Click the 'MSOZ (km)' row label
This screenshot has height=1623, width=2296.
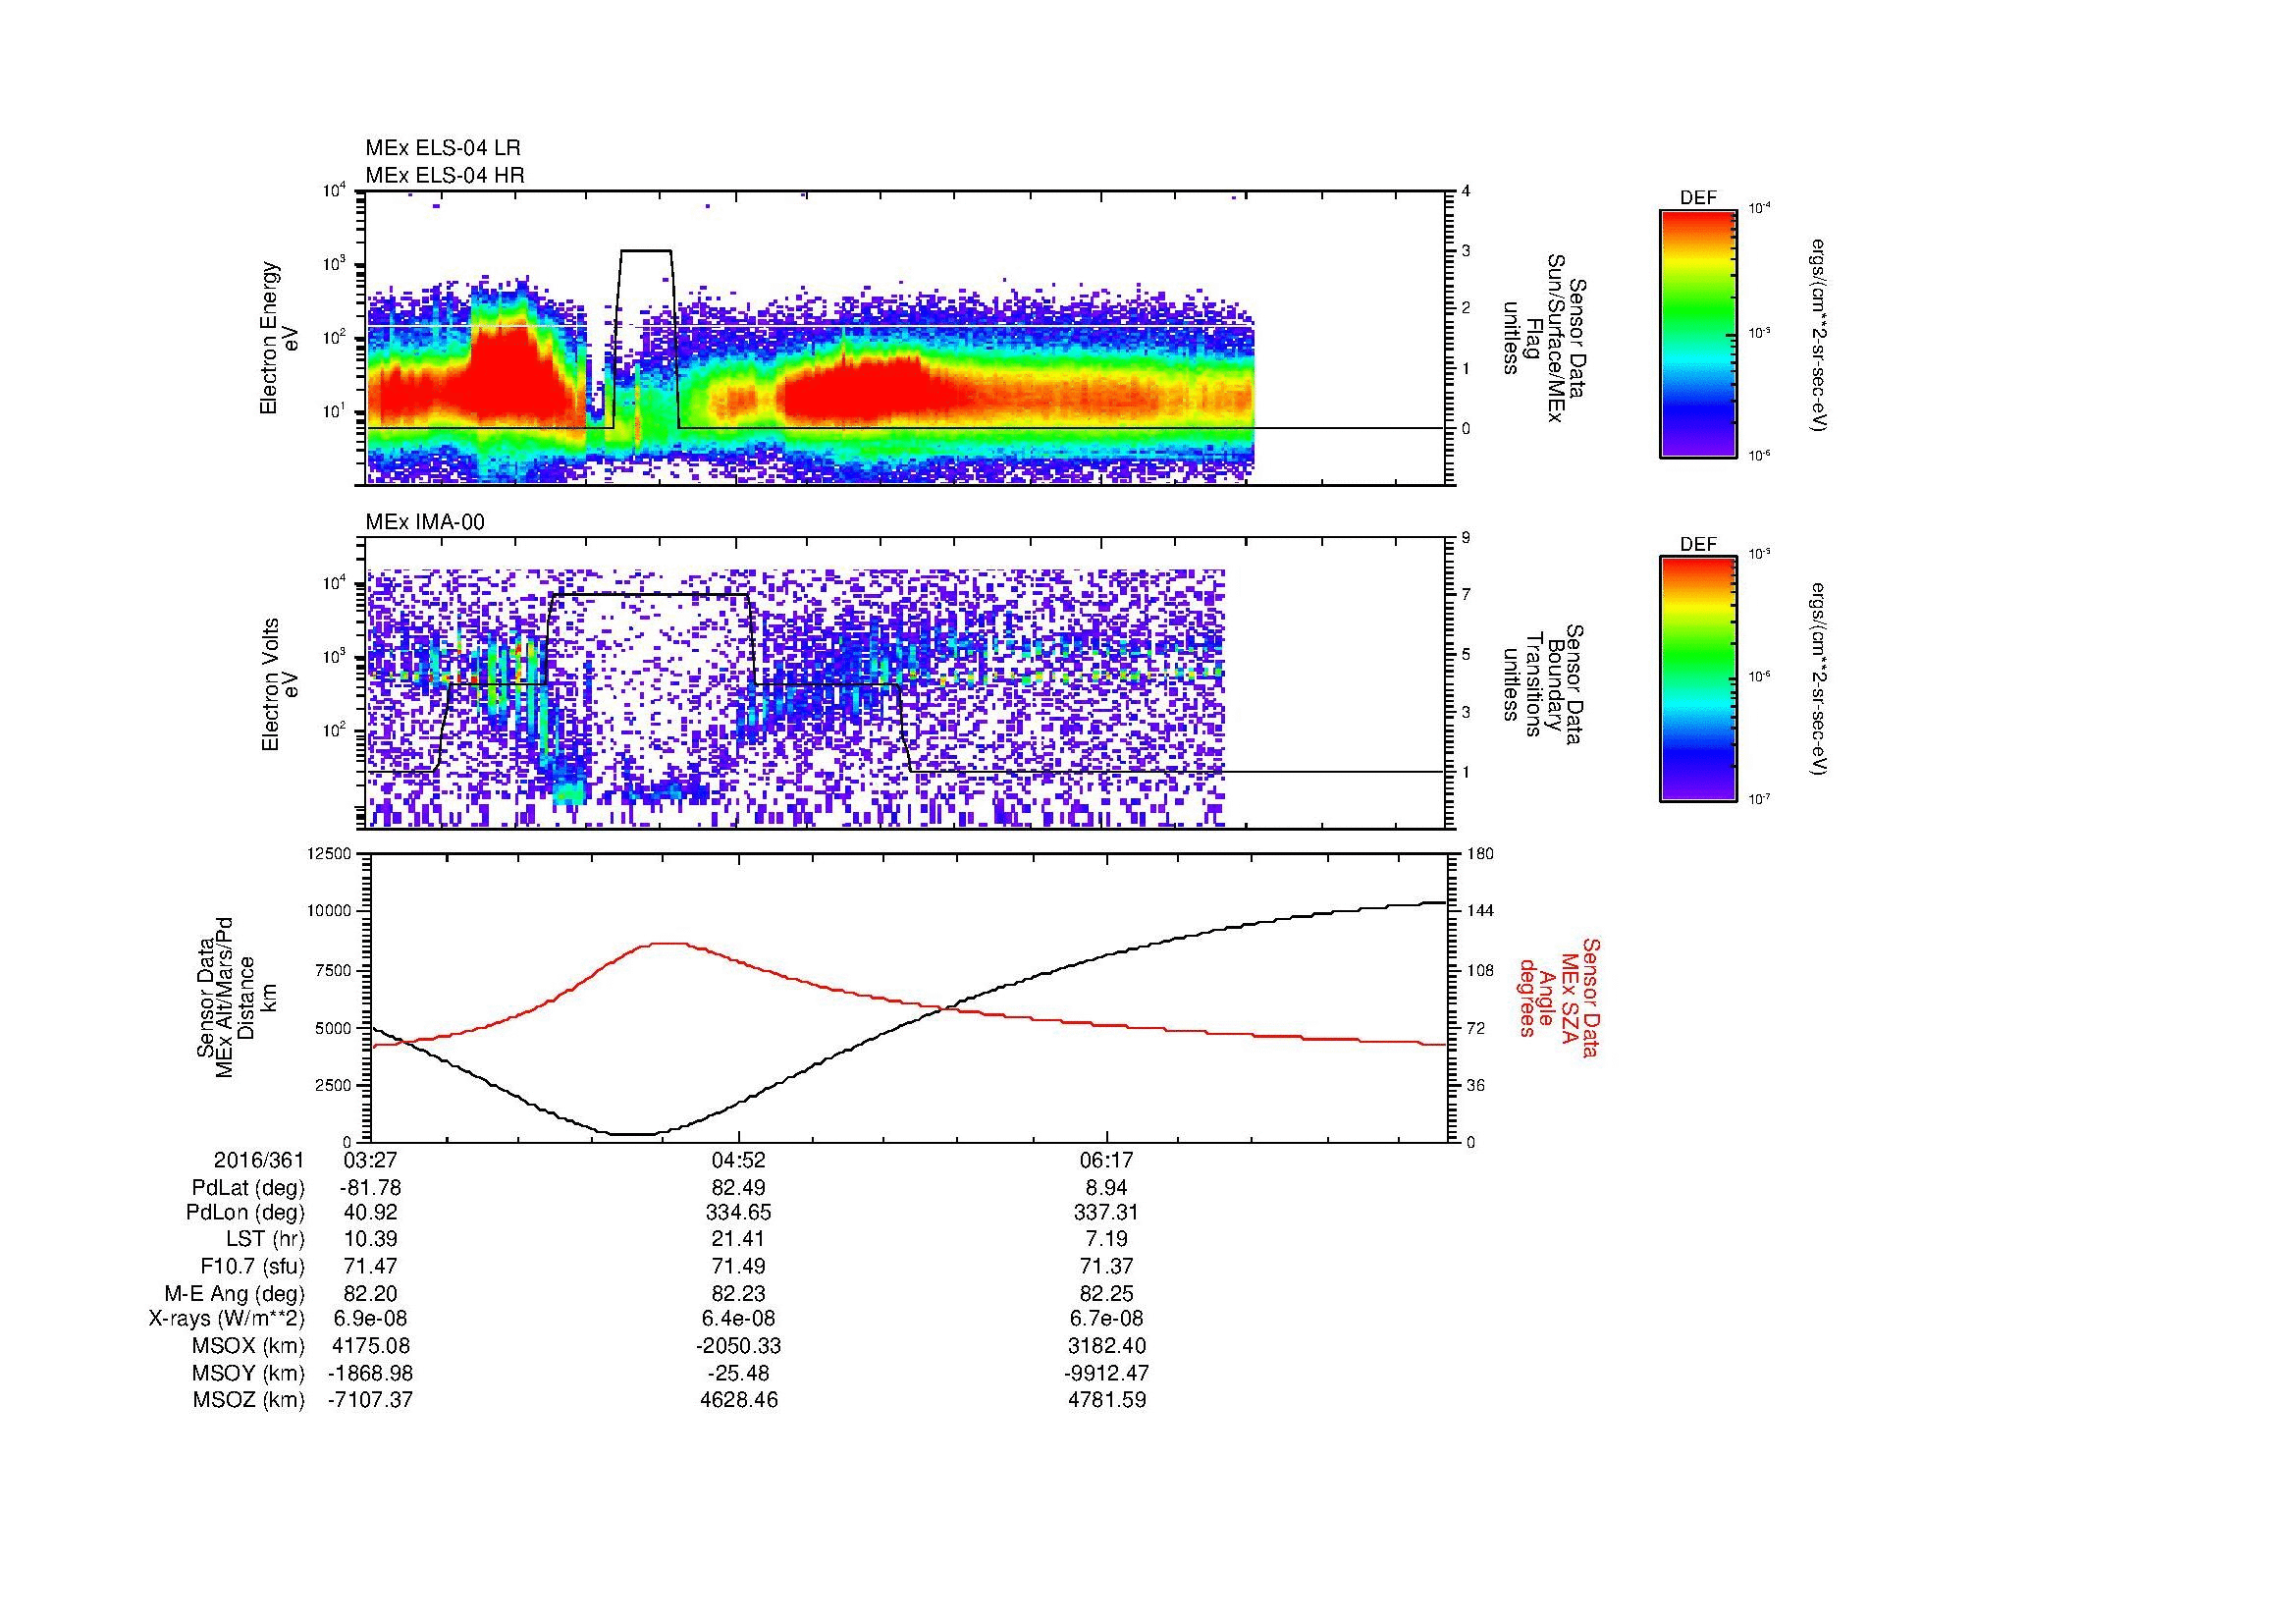[249, 1401]
